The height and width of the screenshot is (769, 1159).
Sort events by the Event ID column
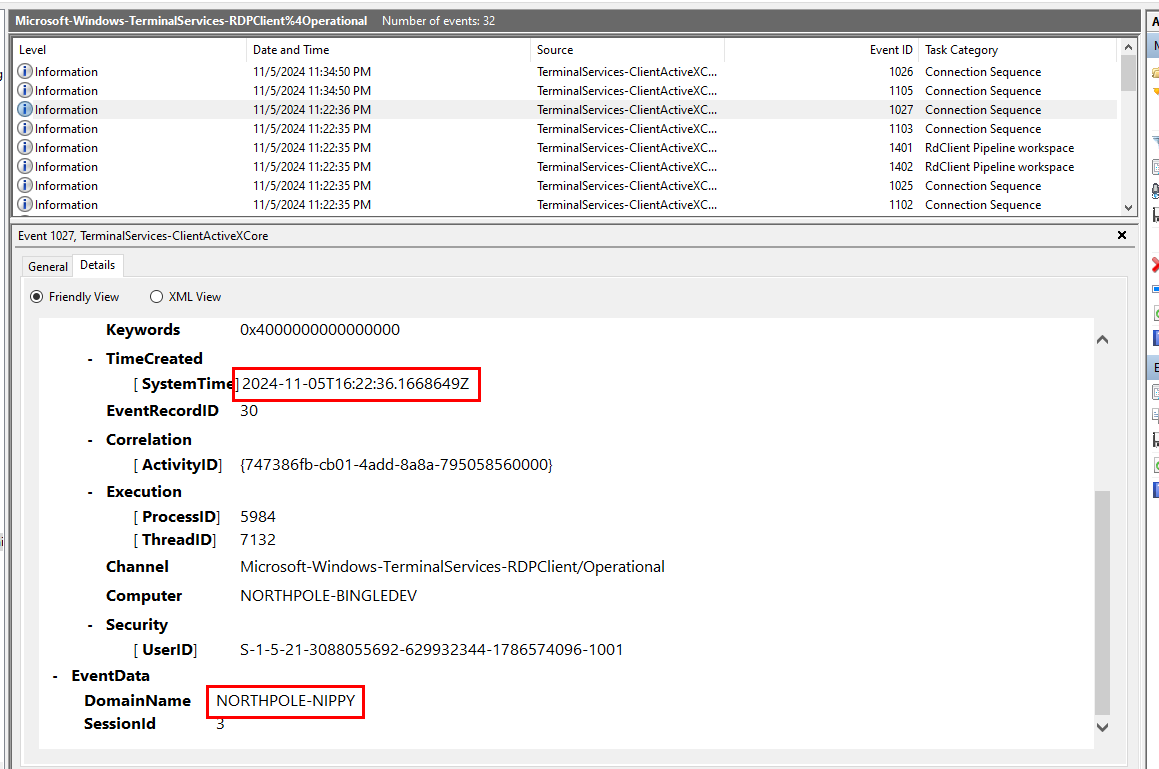pyautogui.click(x=822, y=50)
